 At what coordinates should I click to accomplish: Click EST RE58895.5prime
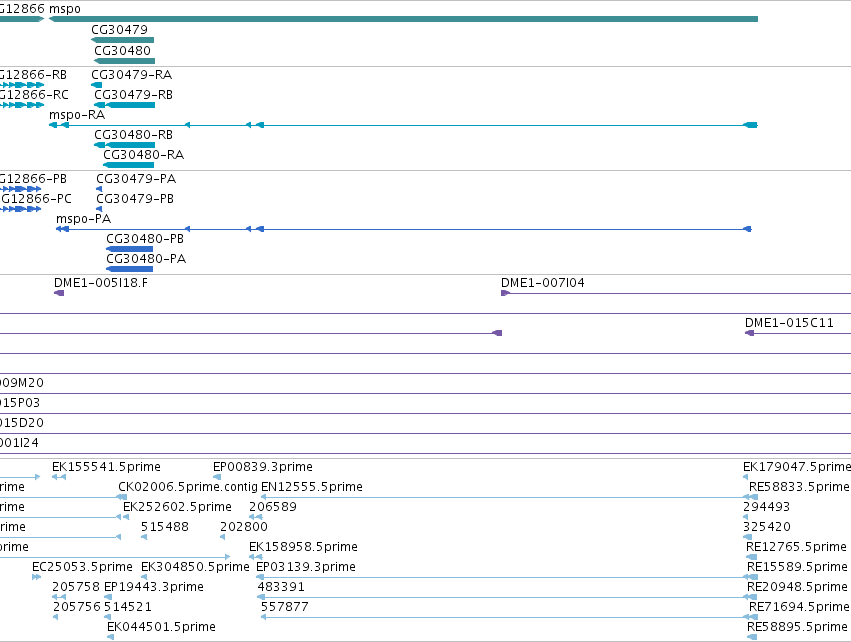(x=797, y=627)
